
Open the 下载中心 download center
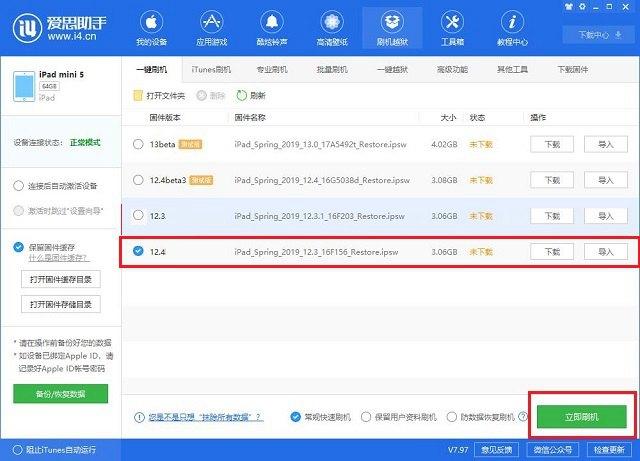click(599, 35)
